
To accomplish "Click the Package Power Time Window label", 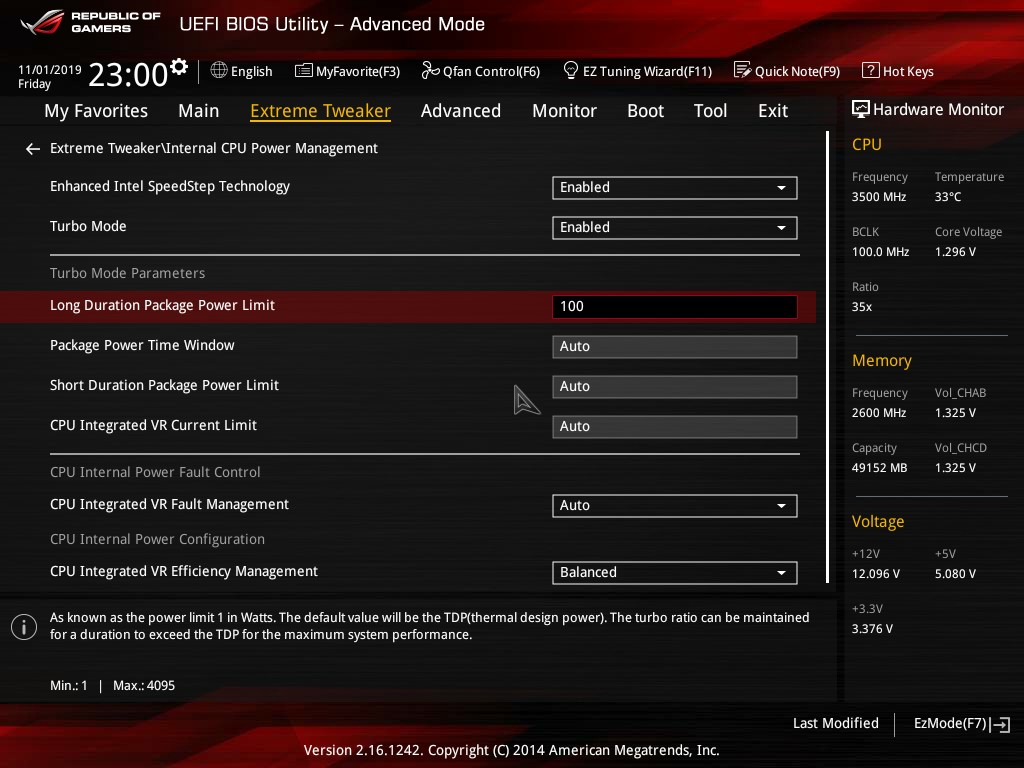I will point(142,345).
